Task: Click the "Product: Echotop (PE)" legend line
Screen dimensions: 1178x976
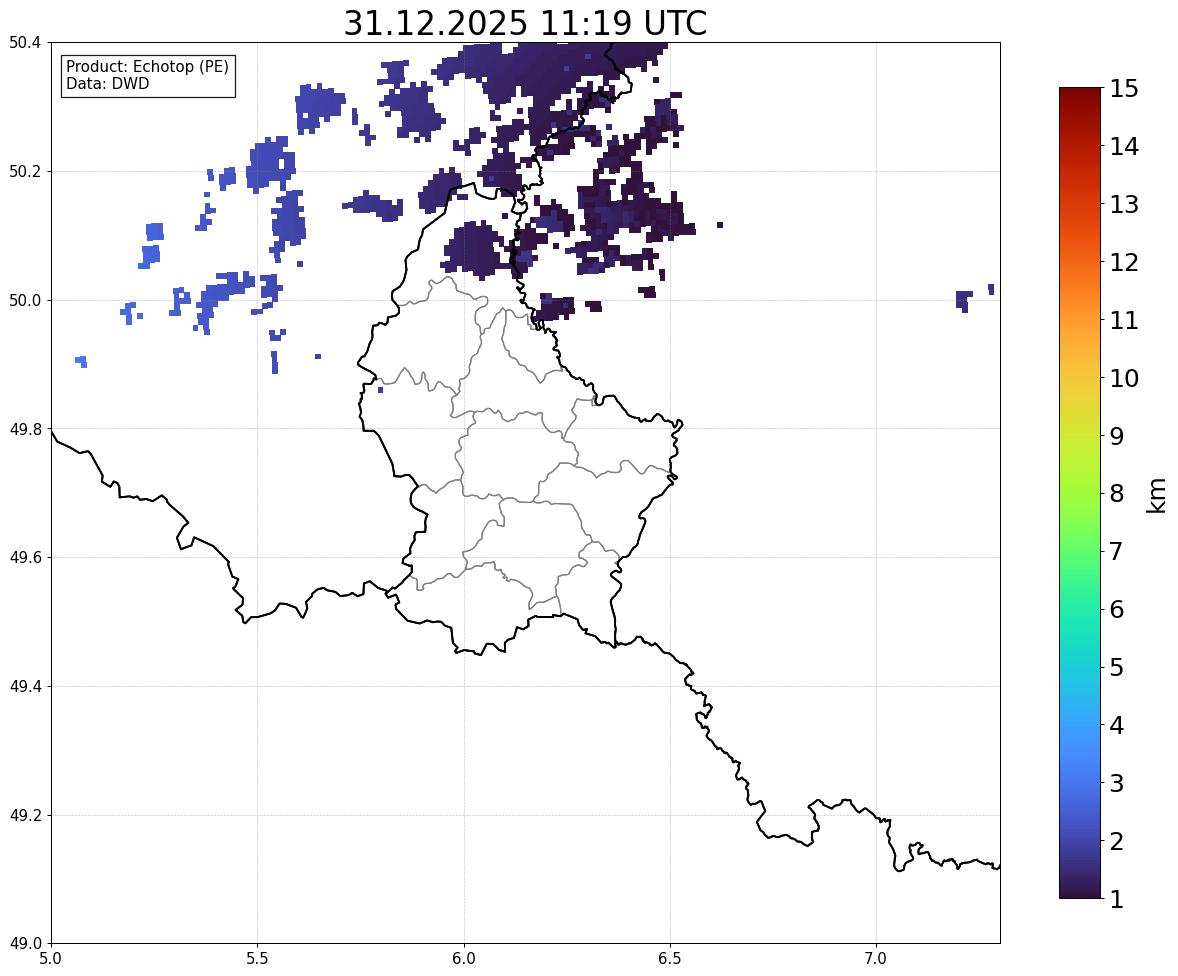Action: 147,67
